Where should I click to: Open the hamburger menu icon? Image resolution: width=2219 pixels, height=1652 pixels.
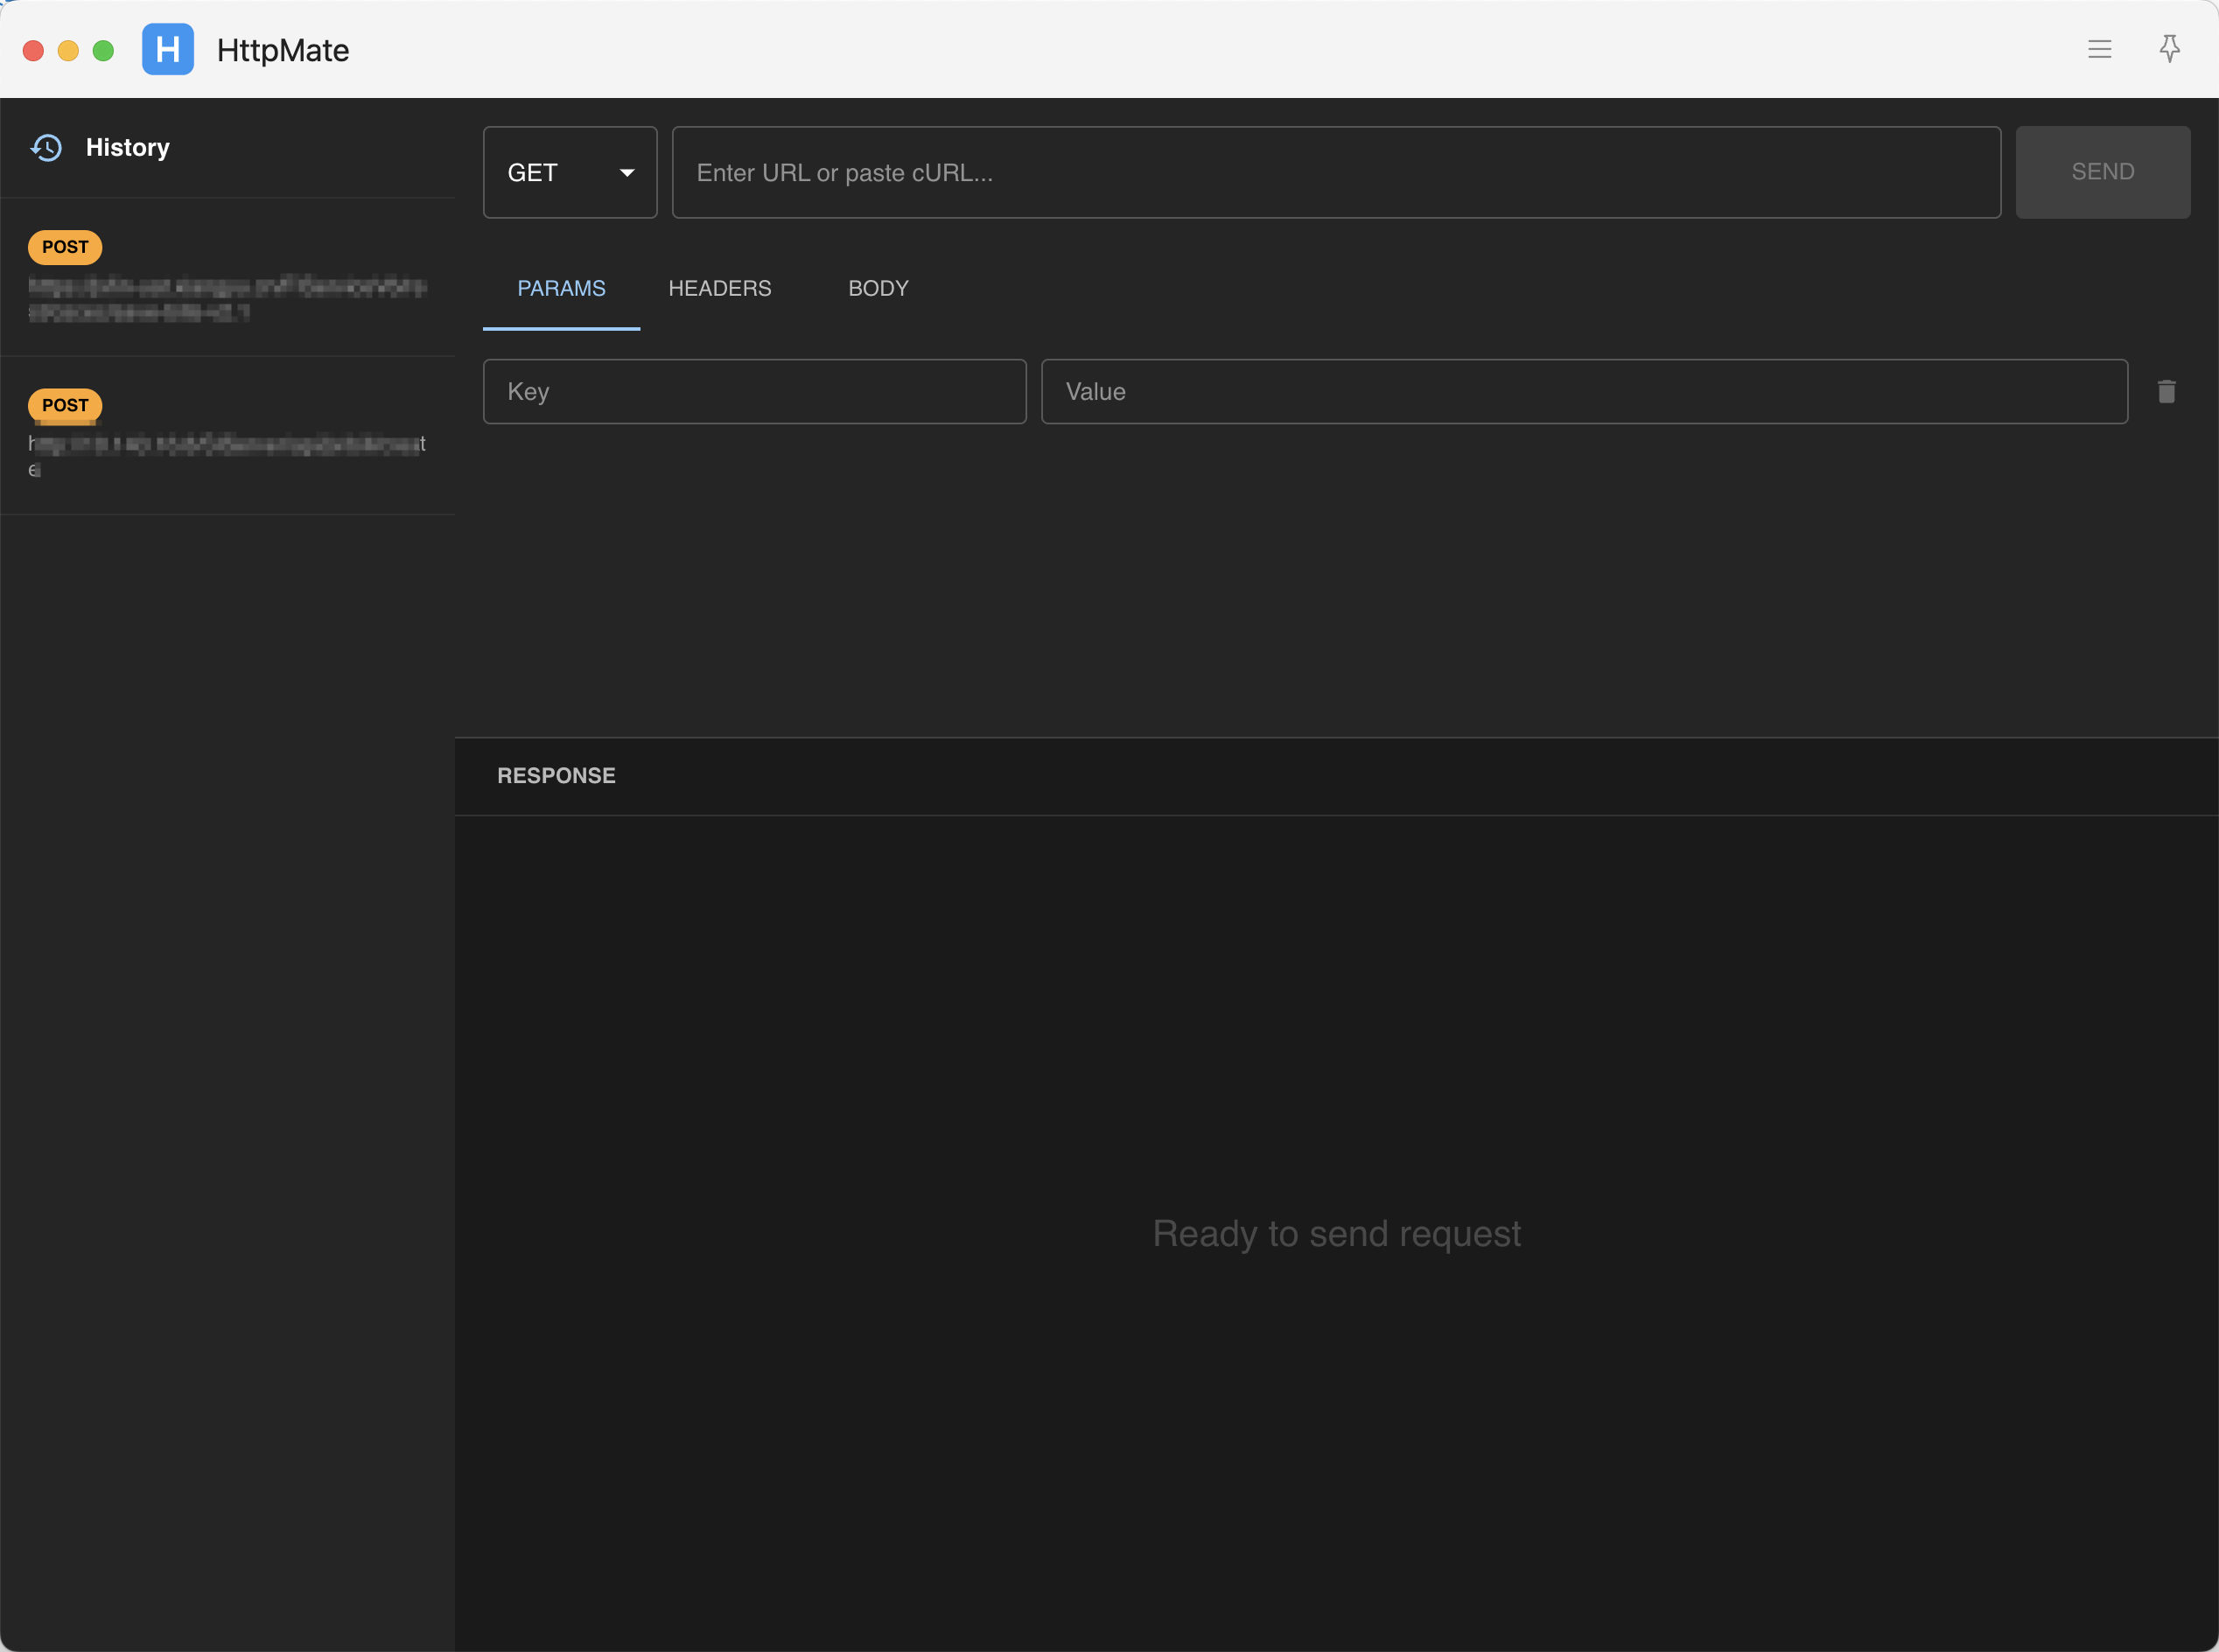[2099, 49]
